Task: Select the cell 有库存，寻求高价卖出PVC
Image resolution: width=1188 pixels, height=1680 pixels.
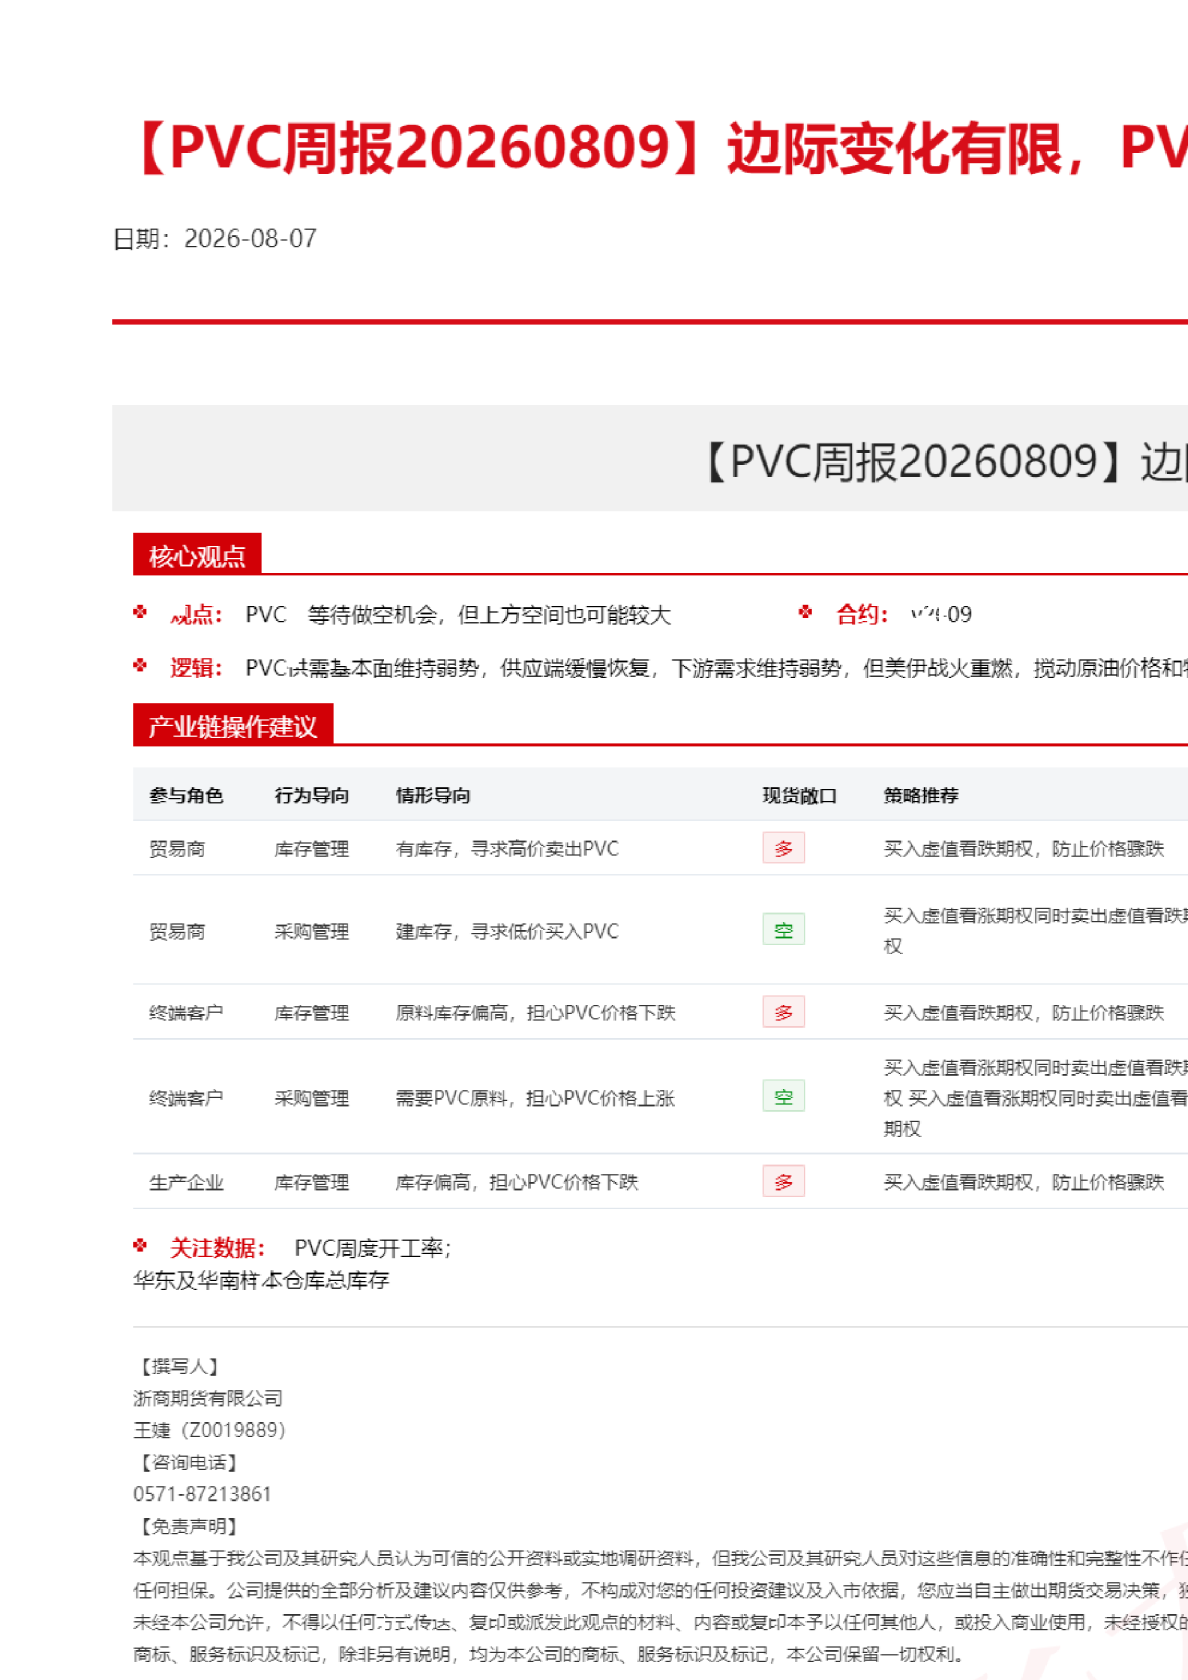Action: [507, 849]
